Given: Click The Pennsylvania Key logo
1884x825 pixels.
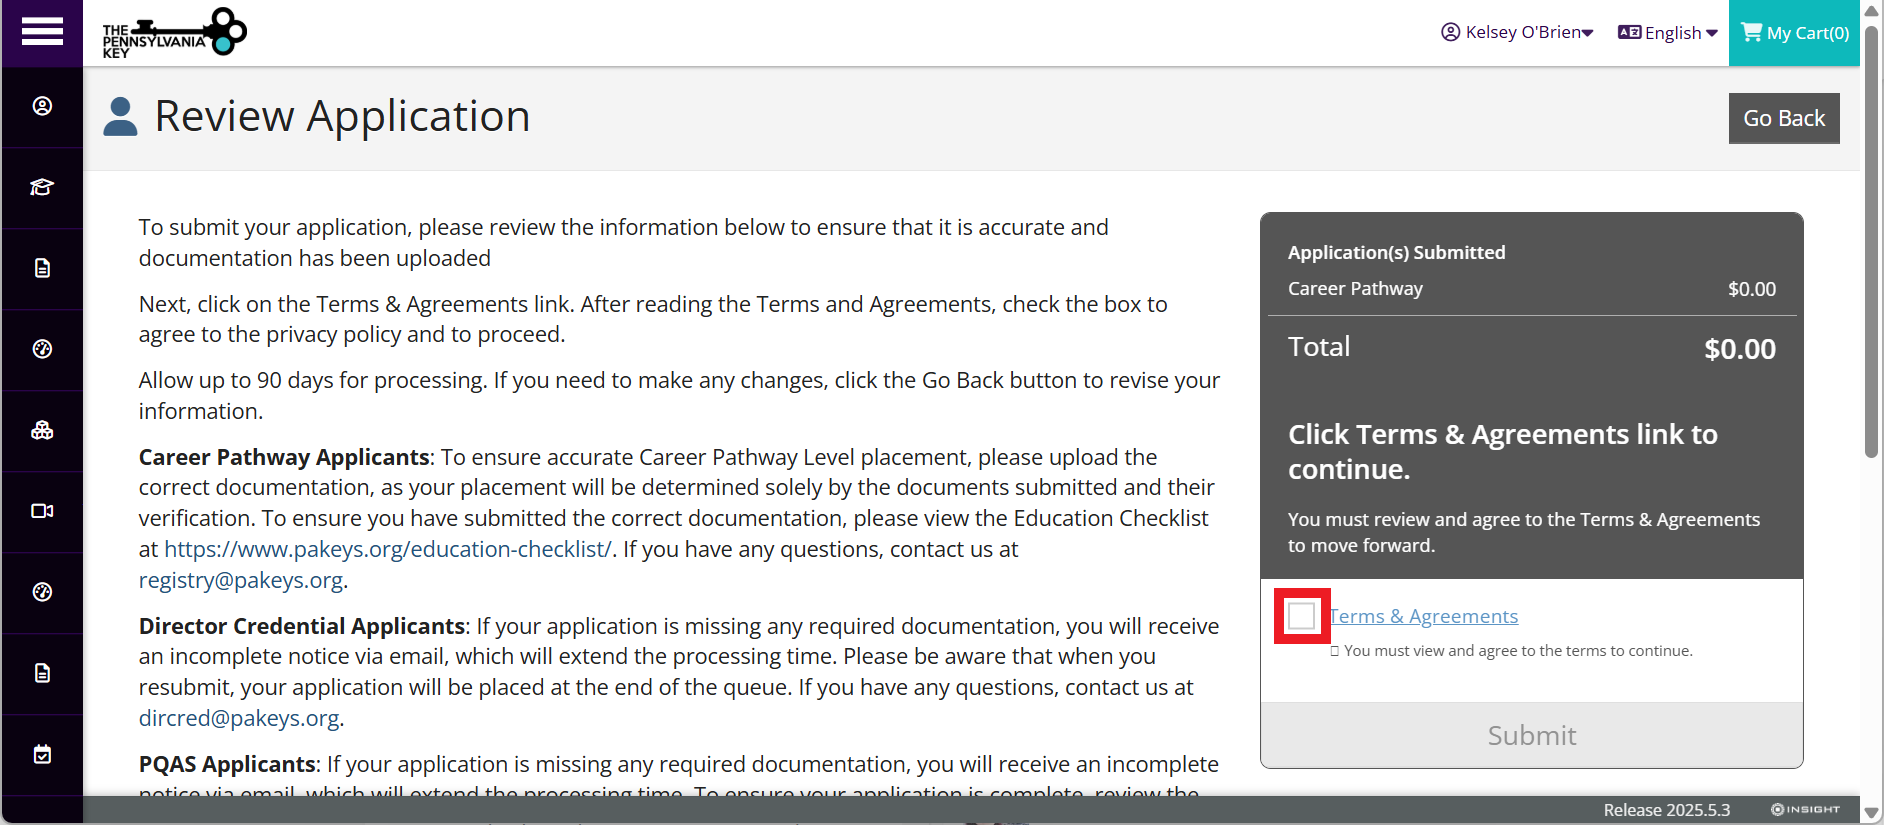Looking at the screenshot, I should pyautogui.click(x=174, y=33).
